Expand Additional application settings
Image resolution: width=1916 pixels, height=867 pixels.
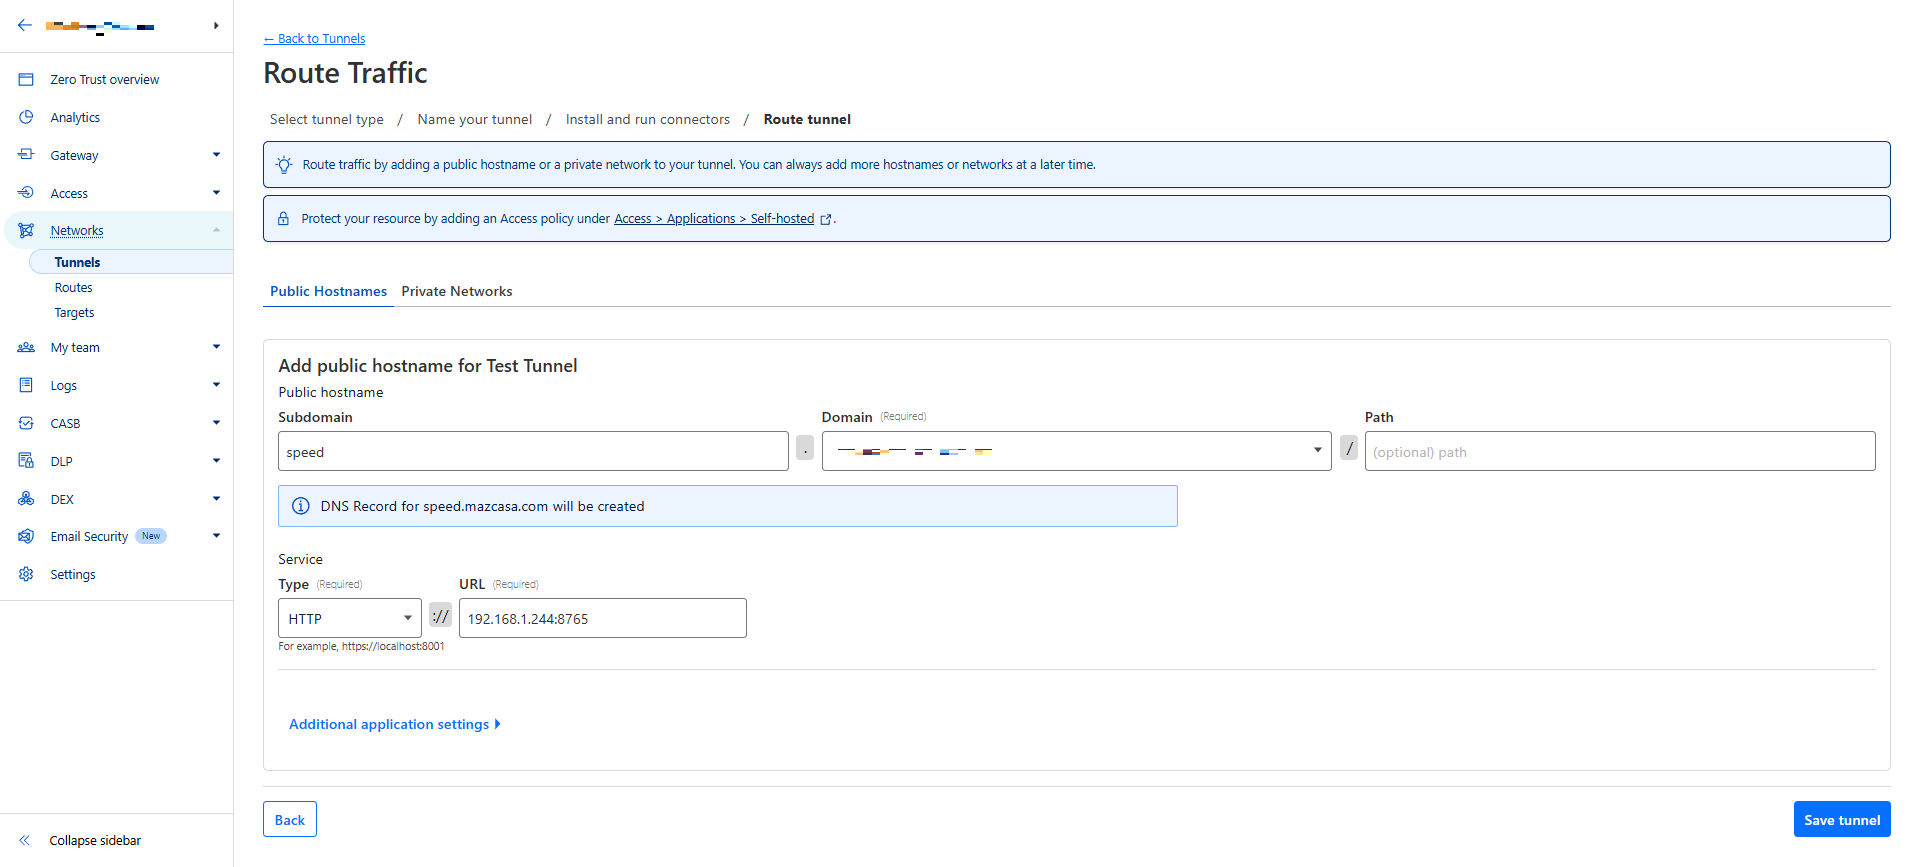[x=394, y=724]
